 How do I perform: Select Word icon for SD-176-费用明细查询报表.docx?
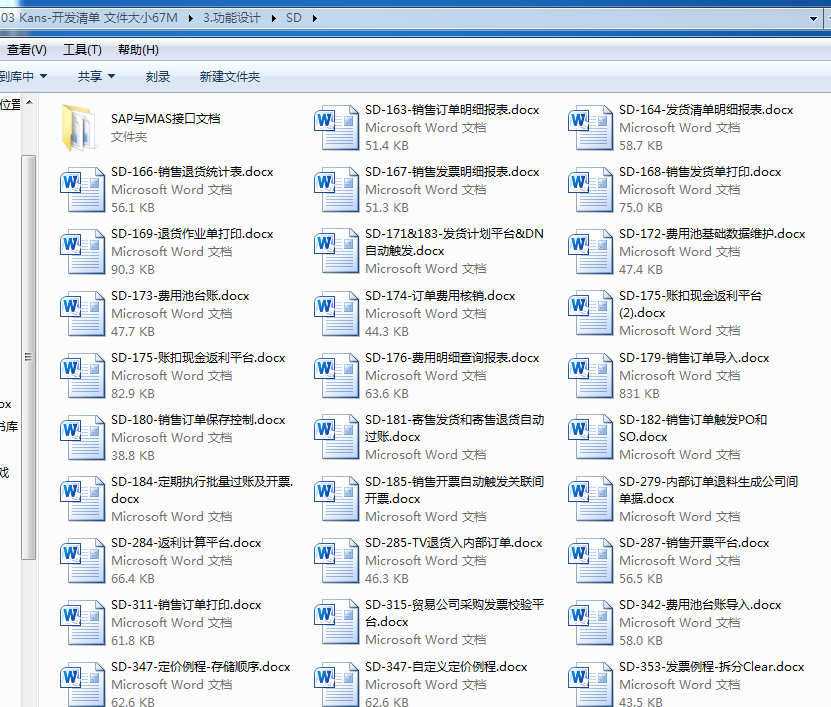(x=336, y=375)
